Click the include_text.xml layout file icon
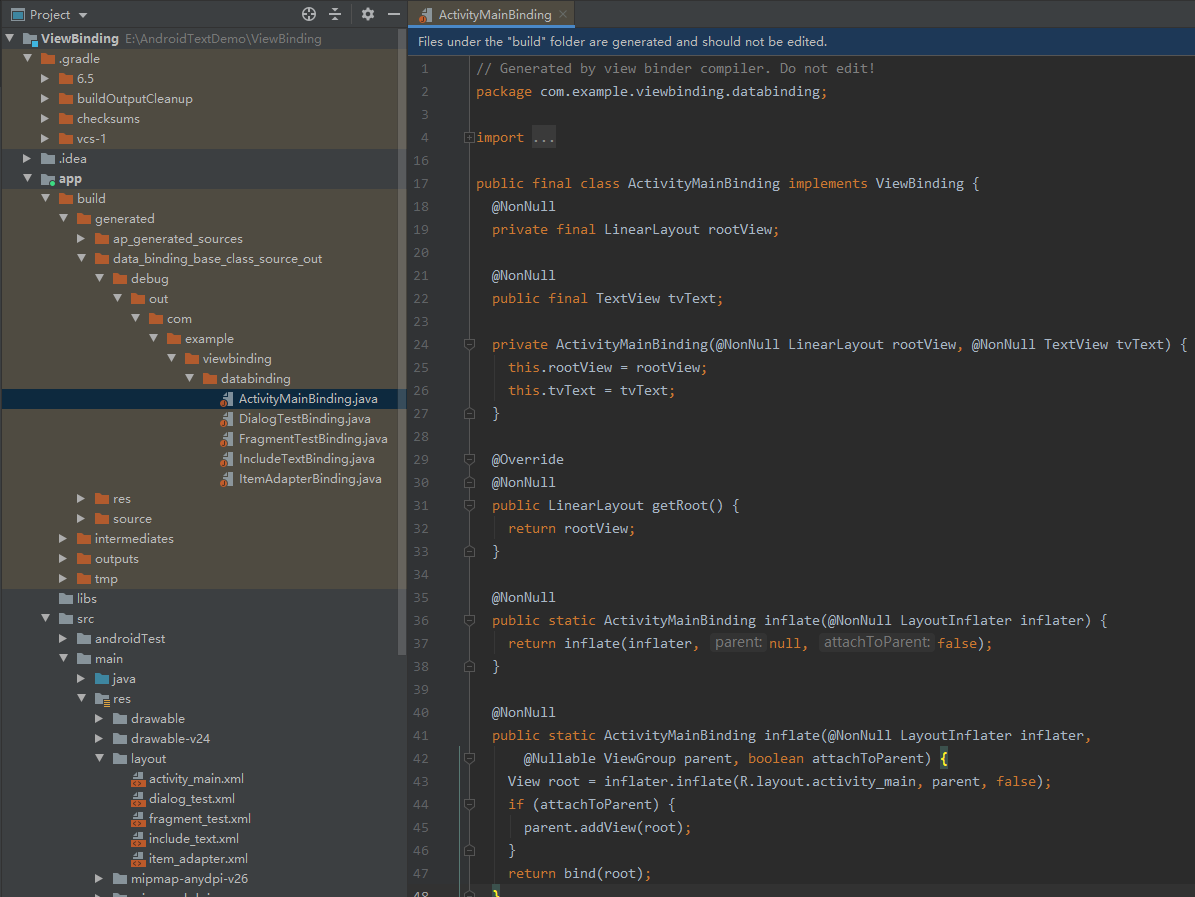The image size is (1195, 897). coord(138,839)
